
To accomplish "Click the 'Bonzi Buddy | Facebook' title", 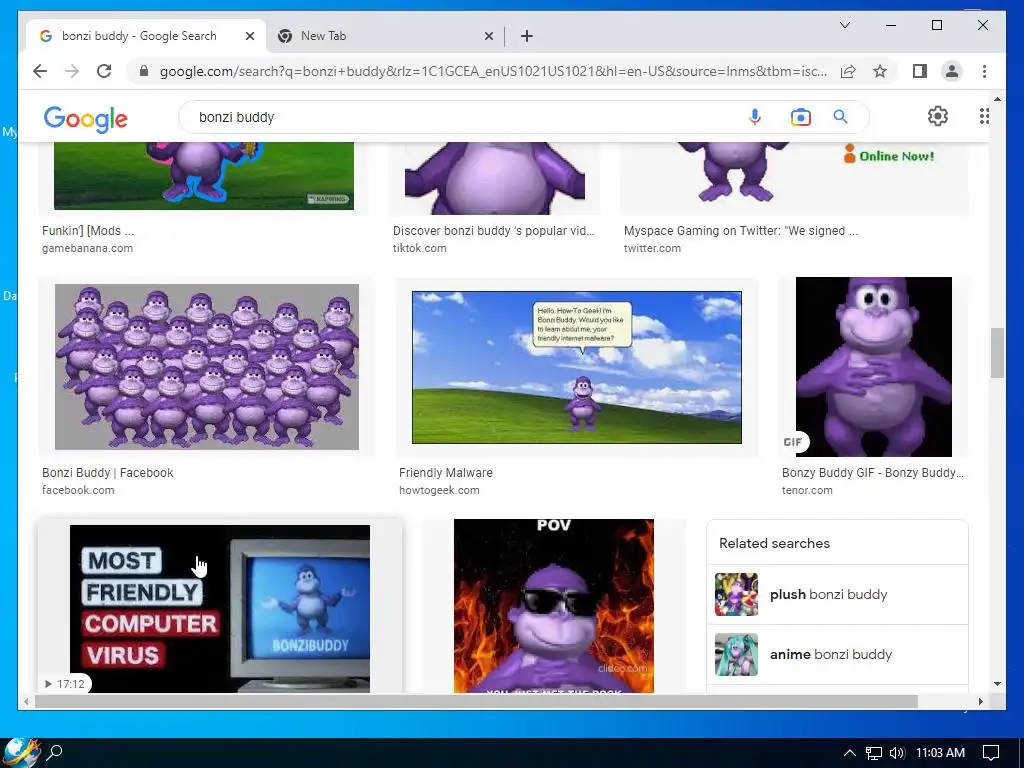I will click(x=108, y=473).
